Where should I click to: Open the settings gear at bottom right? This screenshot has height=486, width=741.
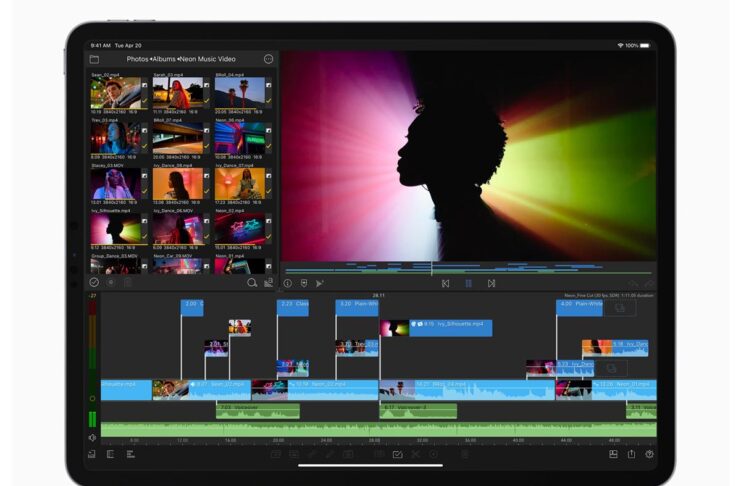649,454
